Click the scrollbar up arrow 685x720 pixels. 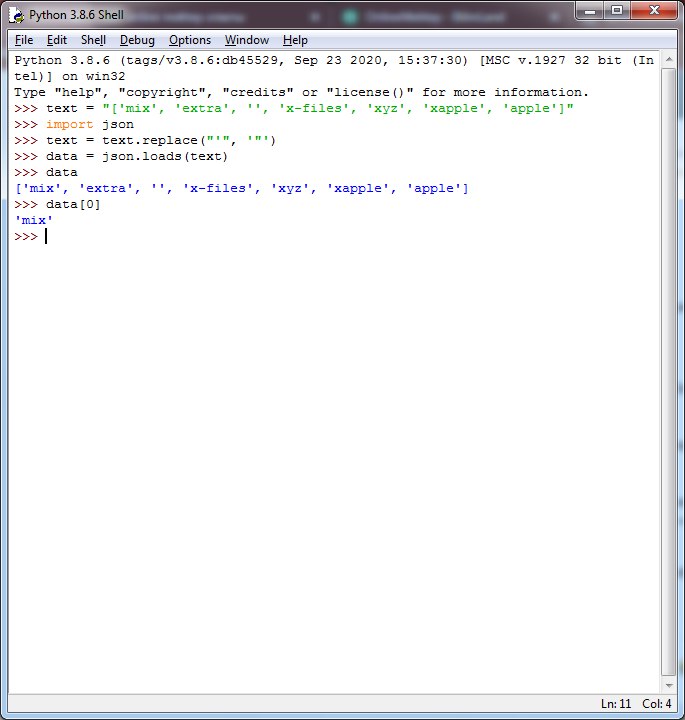click(669, 60)
